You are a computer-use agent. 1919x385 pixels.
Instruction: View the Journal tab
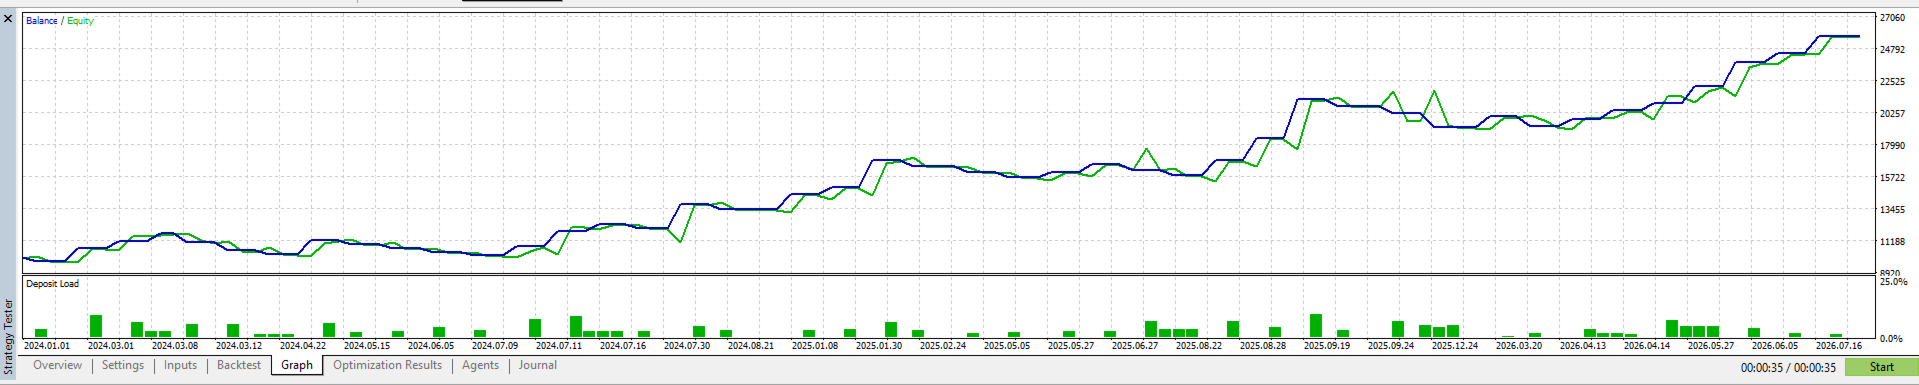537,366
